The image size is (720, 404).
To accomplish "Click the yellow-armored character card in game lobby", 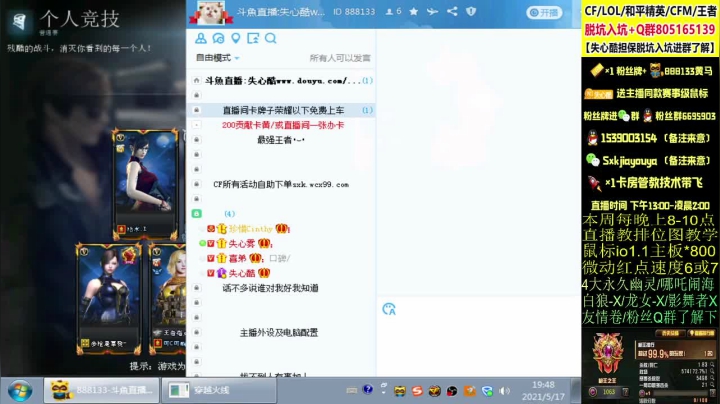I will (x=168, y=299).
